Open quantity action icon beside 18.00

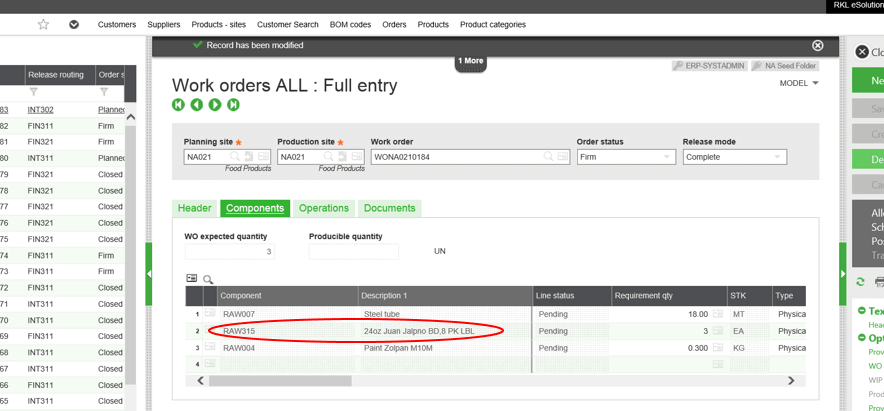point(718,313)
